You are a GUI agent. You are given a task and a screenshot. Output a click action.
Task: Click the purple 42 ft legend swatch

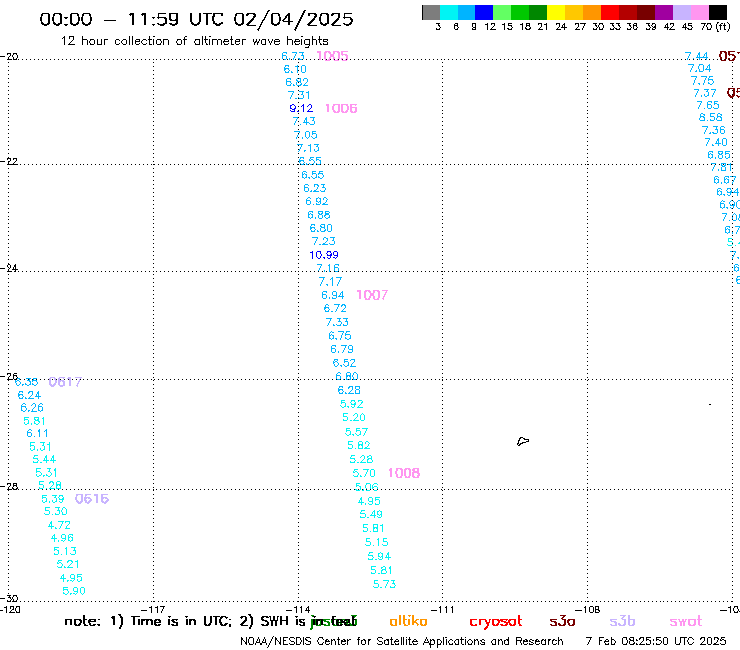(x=664, y=12)
